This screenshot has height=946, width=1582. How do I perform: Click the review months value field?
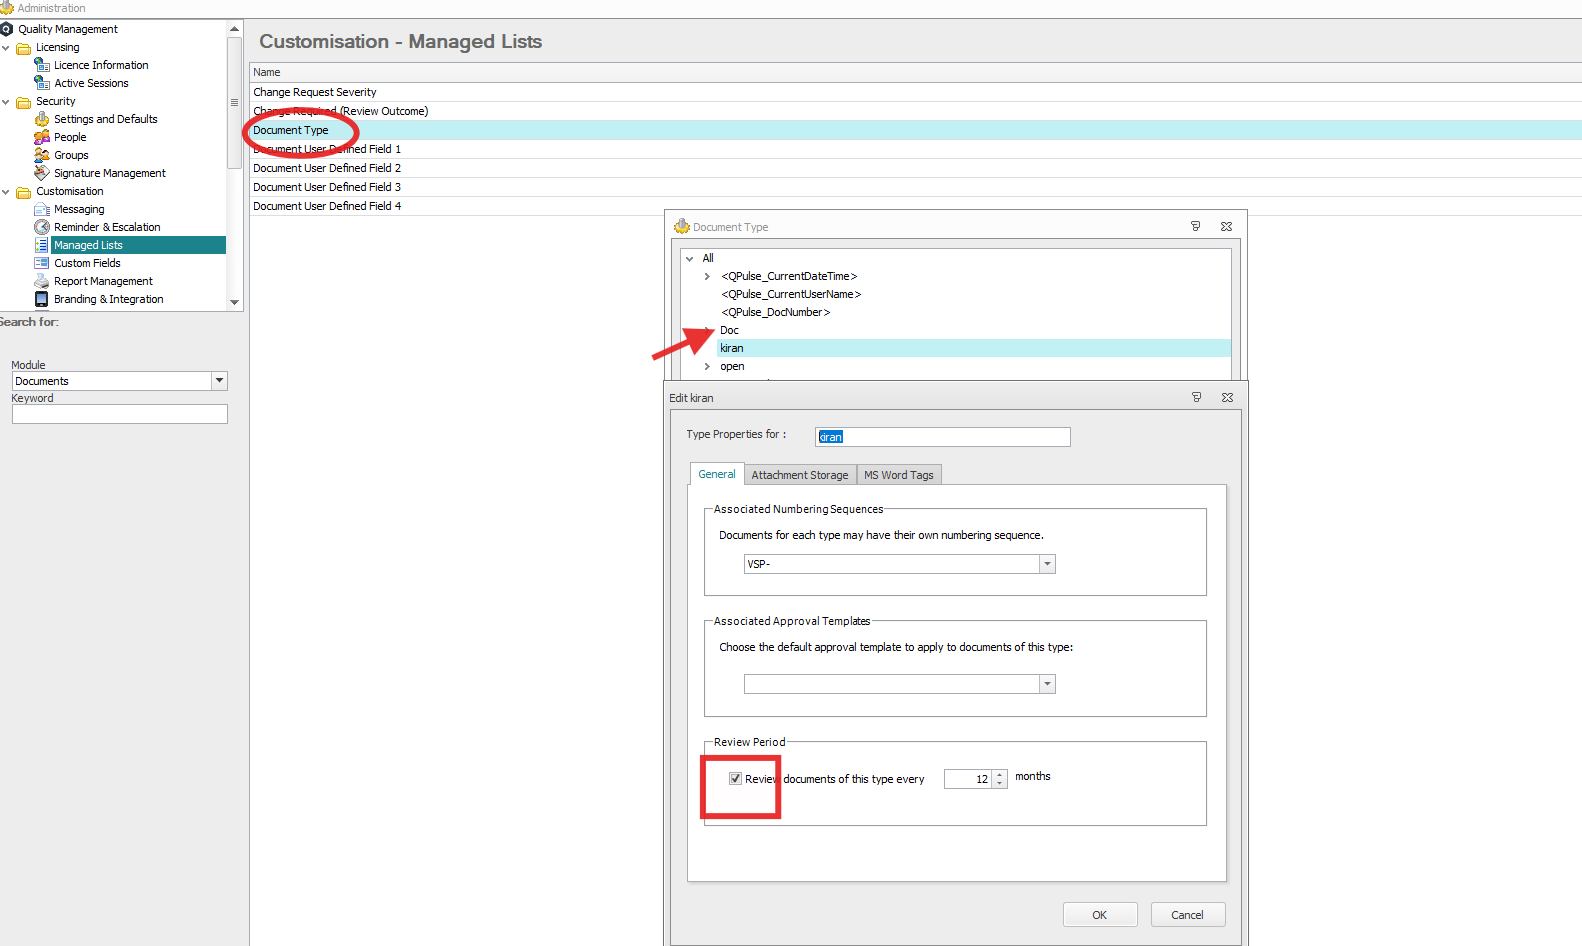point(968,779)
